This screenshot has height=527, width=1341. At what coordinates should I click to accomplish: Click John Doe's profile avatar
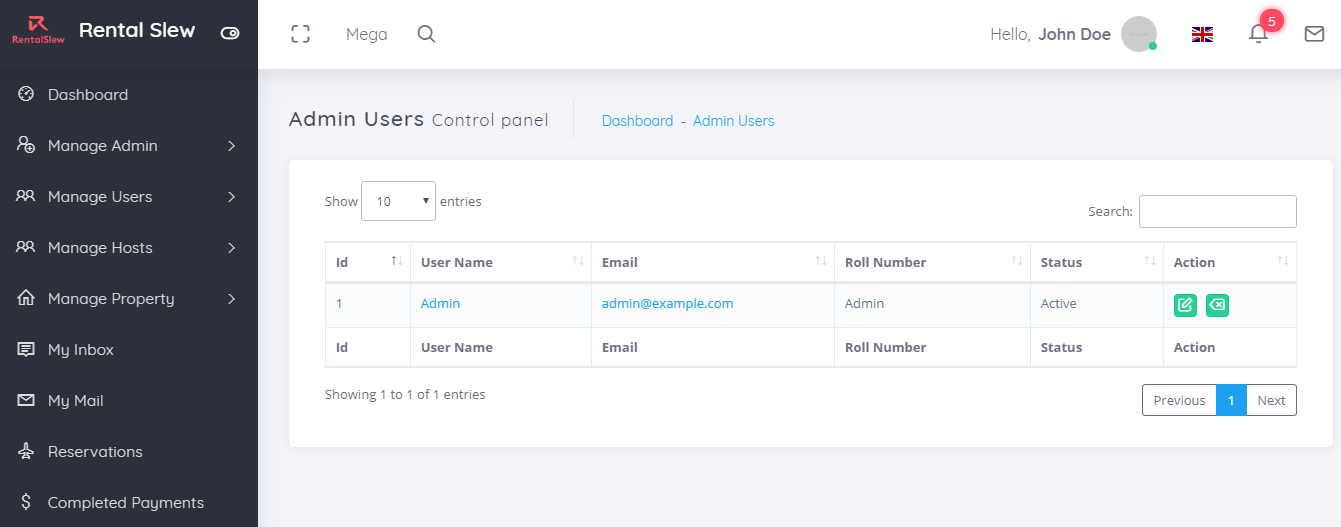coord(1139,34)
